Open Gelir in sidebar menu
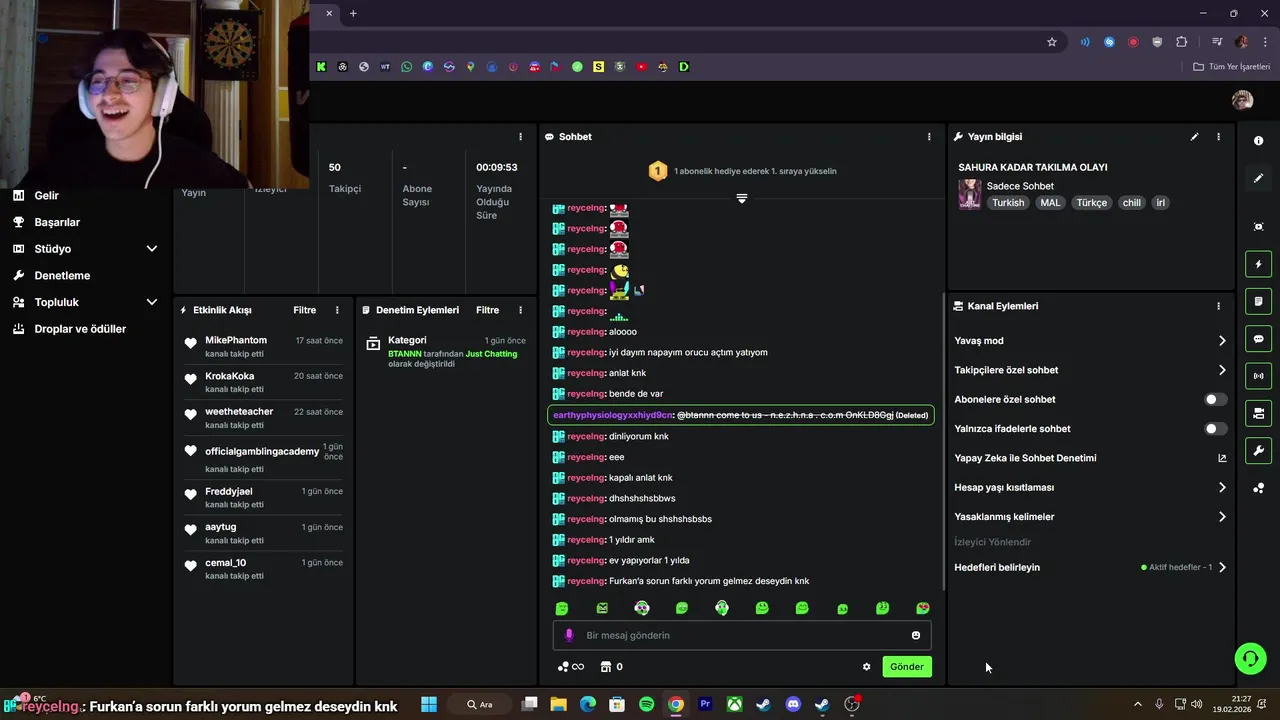This screenshot has height=720, width=1280. click(x=47, y=196)
